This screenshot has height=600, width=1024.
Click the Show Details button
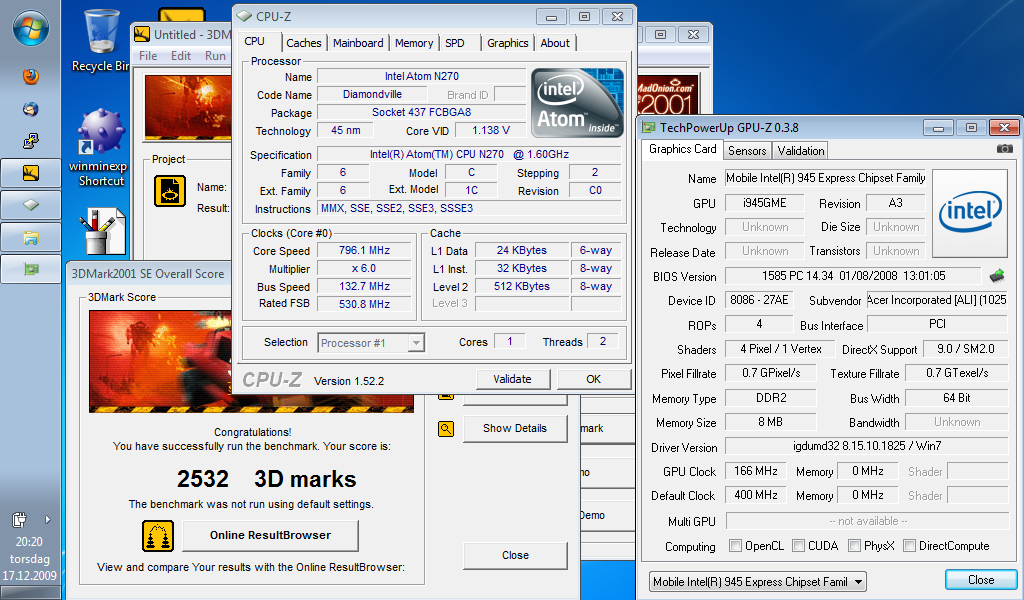(515, 428)
